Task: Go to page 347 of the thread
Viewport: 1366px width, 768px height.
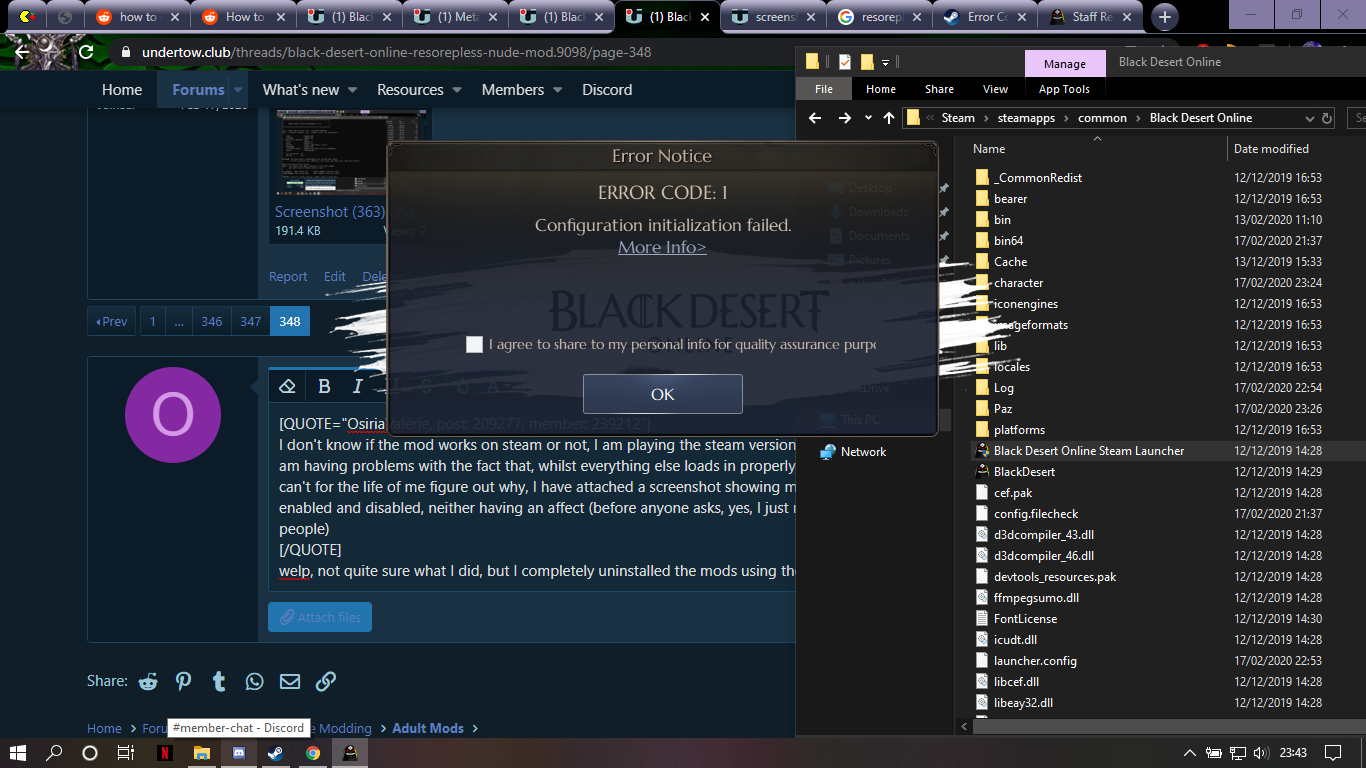Action: 251,321
